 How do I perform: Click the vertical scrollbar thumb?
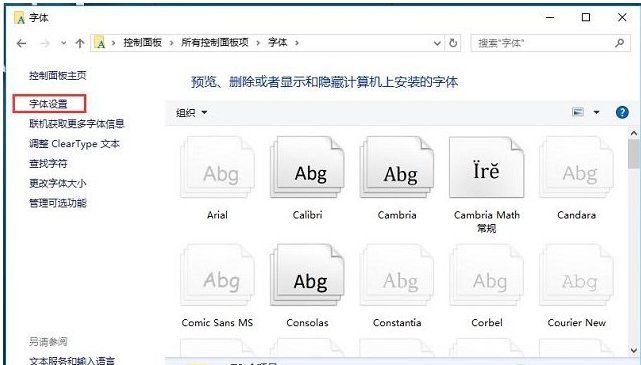pos(634,154)
